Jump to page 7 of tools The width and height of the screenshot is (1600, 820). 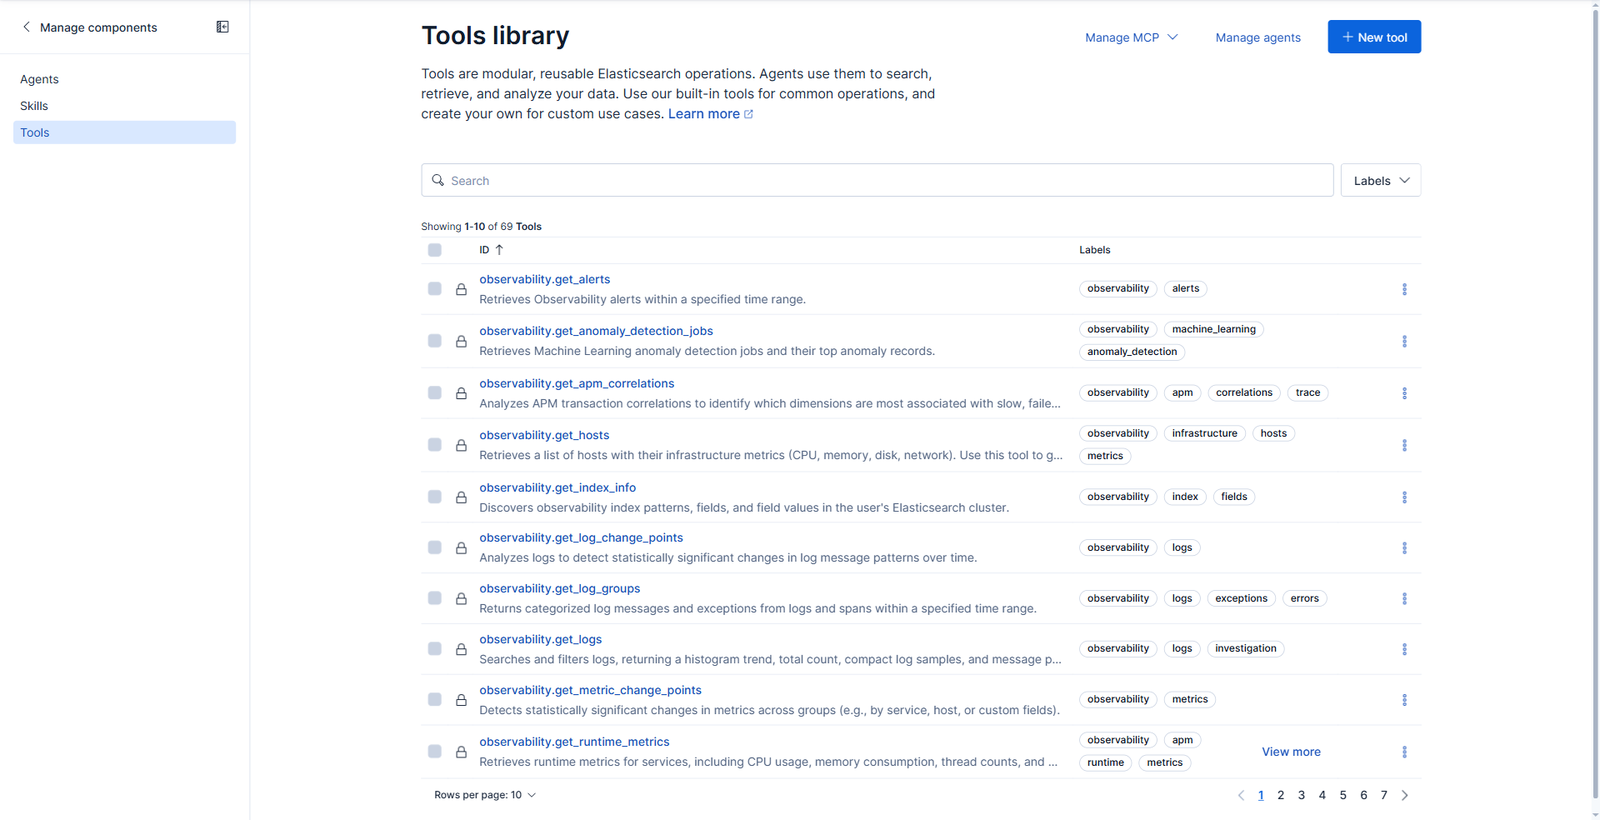click(x=1384, y=795)
